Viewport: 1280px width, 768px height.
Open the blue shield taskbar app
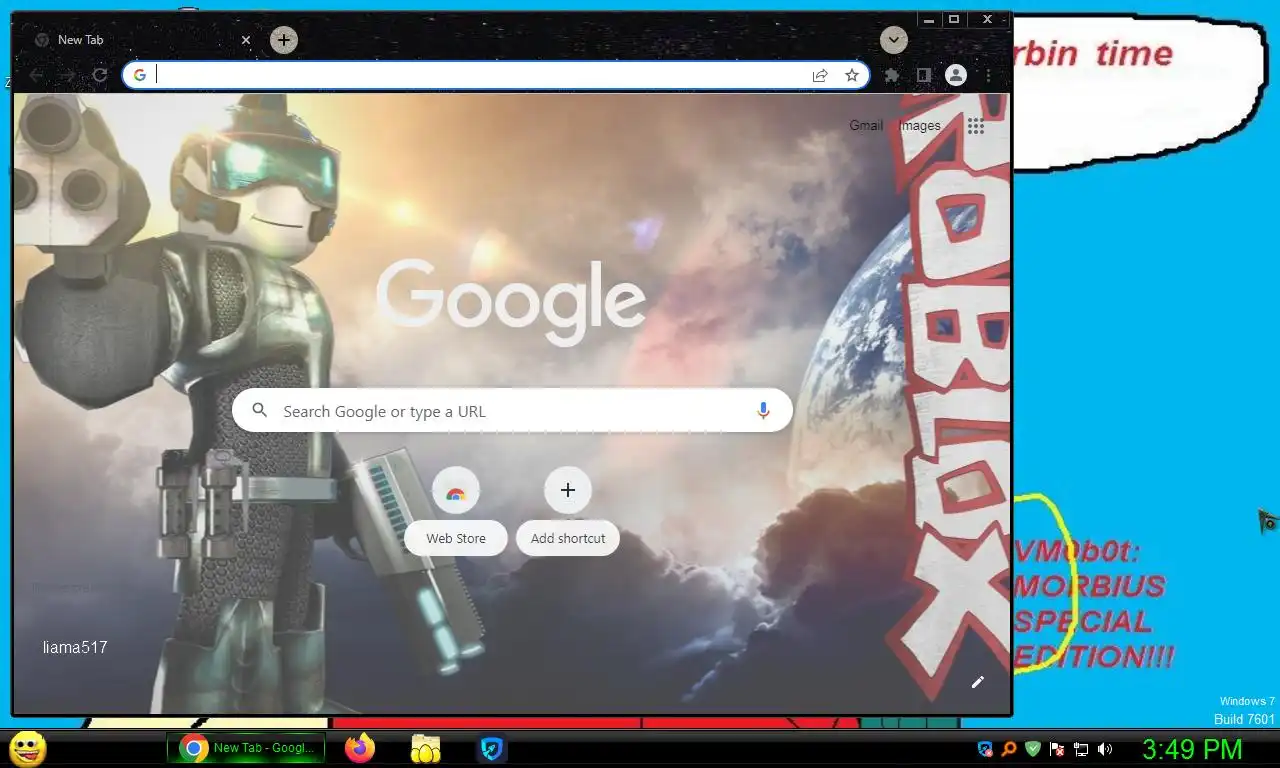tap(491, 748)
